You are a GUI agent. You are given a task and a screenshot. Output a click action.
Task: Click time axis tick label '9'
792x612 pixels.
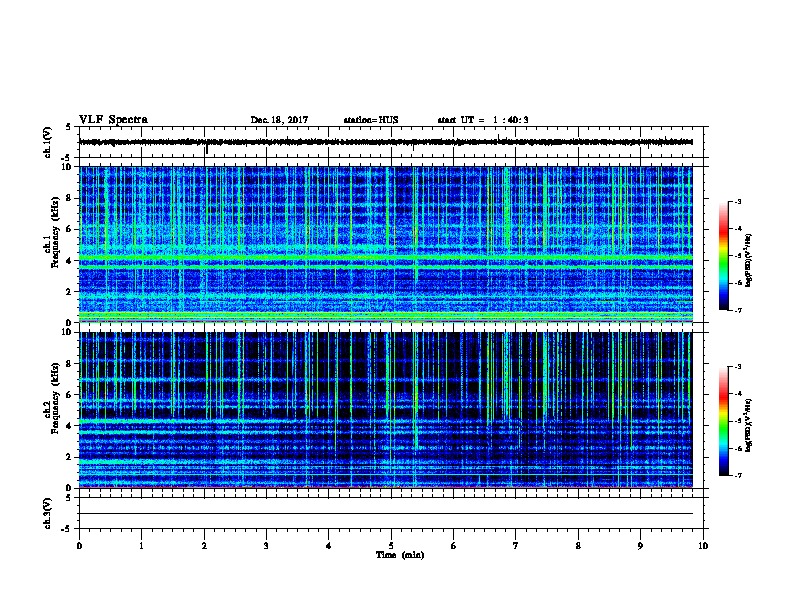coord(640,546)
